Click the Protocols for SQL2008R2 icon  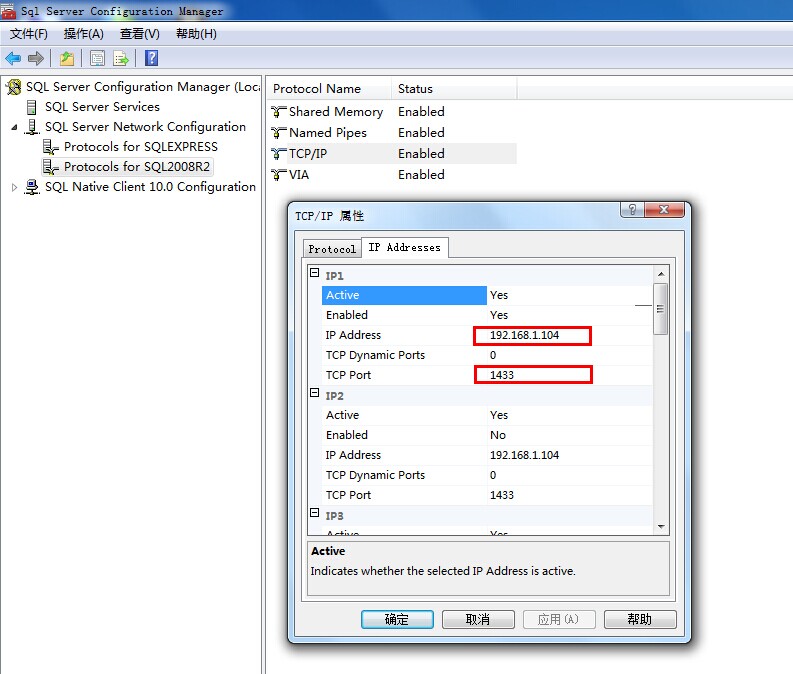click(x=51, y=167)
